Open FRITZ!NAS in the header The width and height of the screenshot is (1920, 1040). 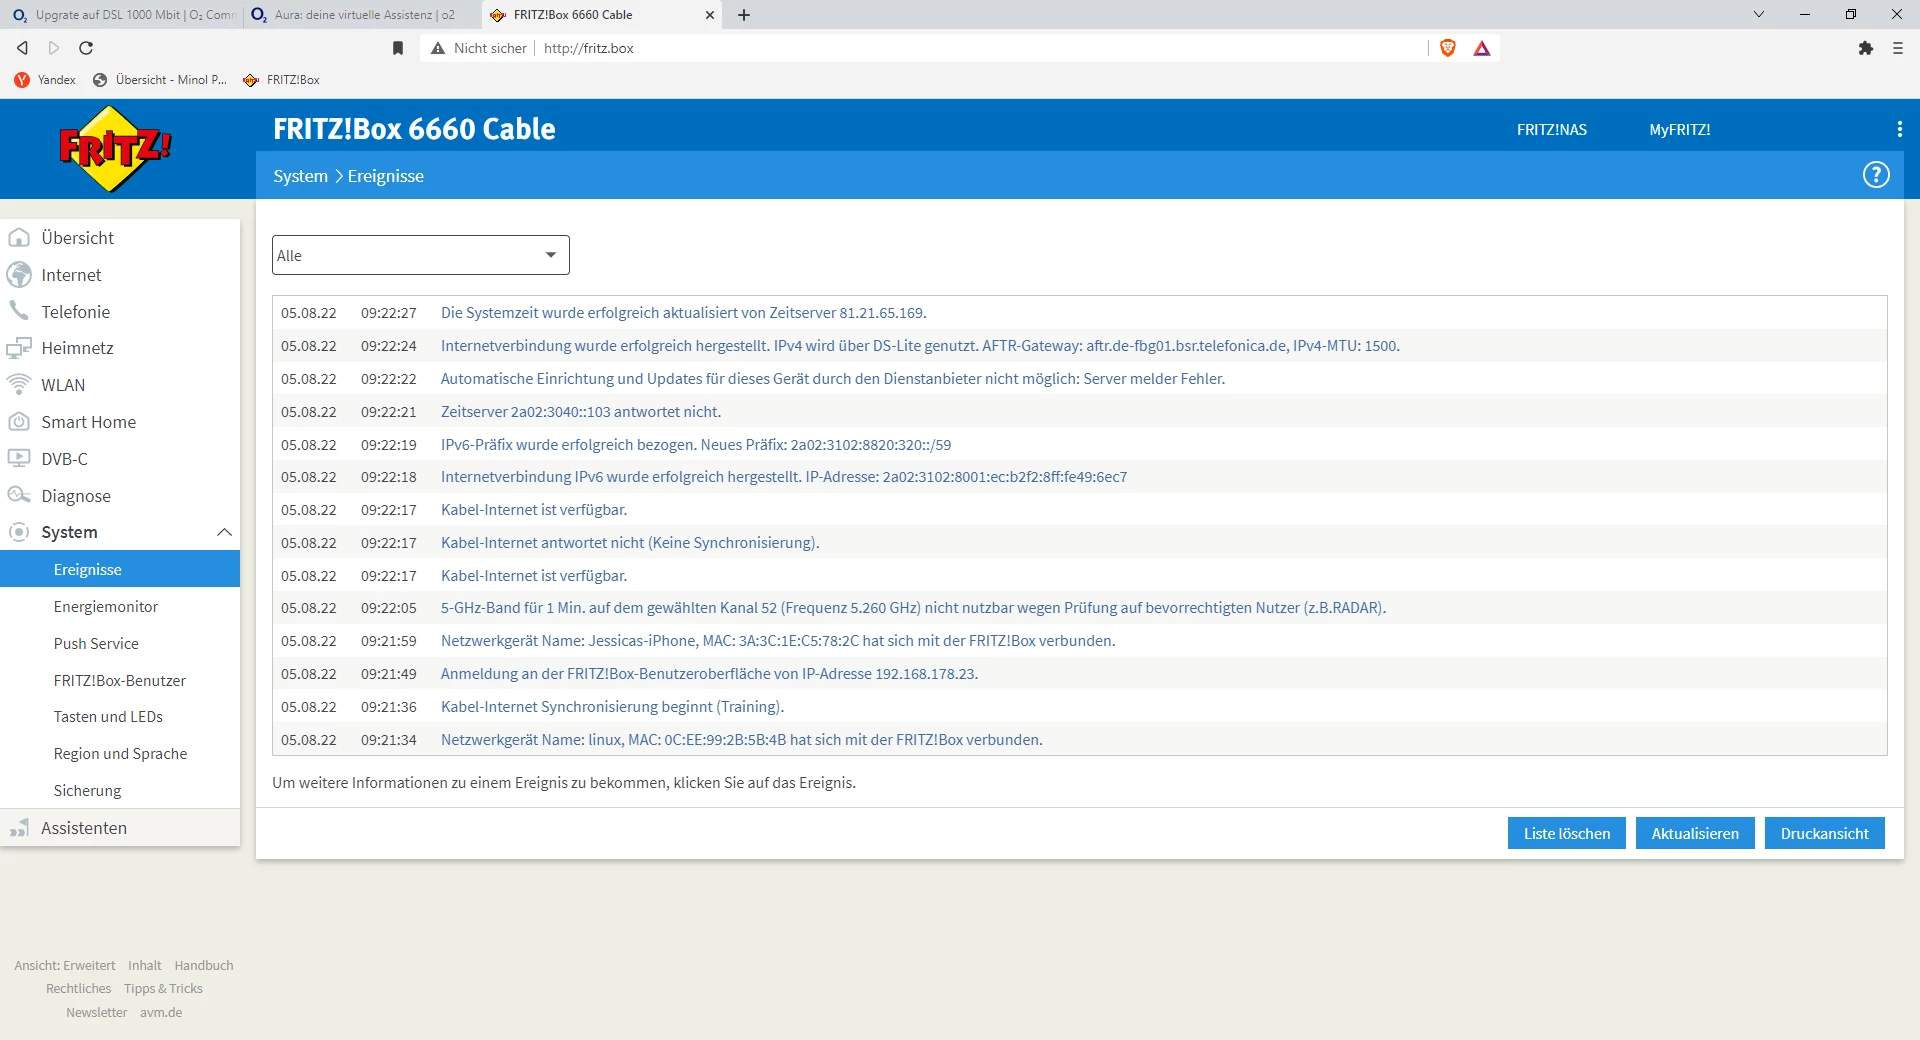1552,129
